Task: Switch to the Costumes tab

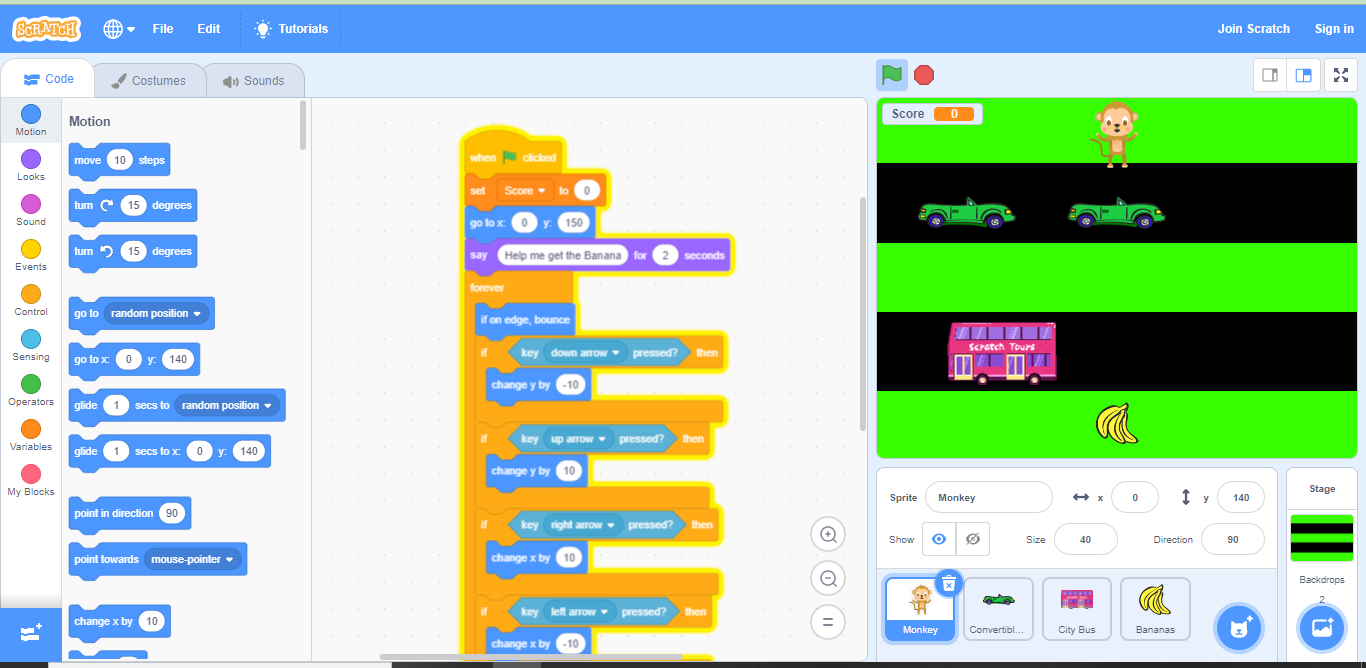Action: click(149, 81)
